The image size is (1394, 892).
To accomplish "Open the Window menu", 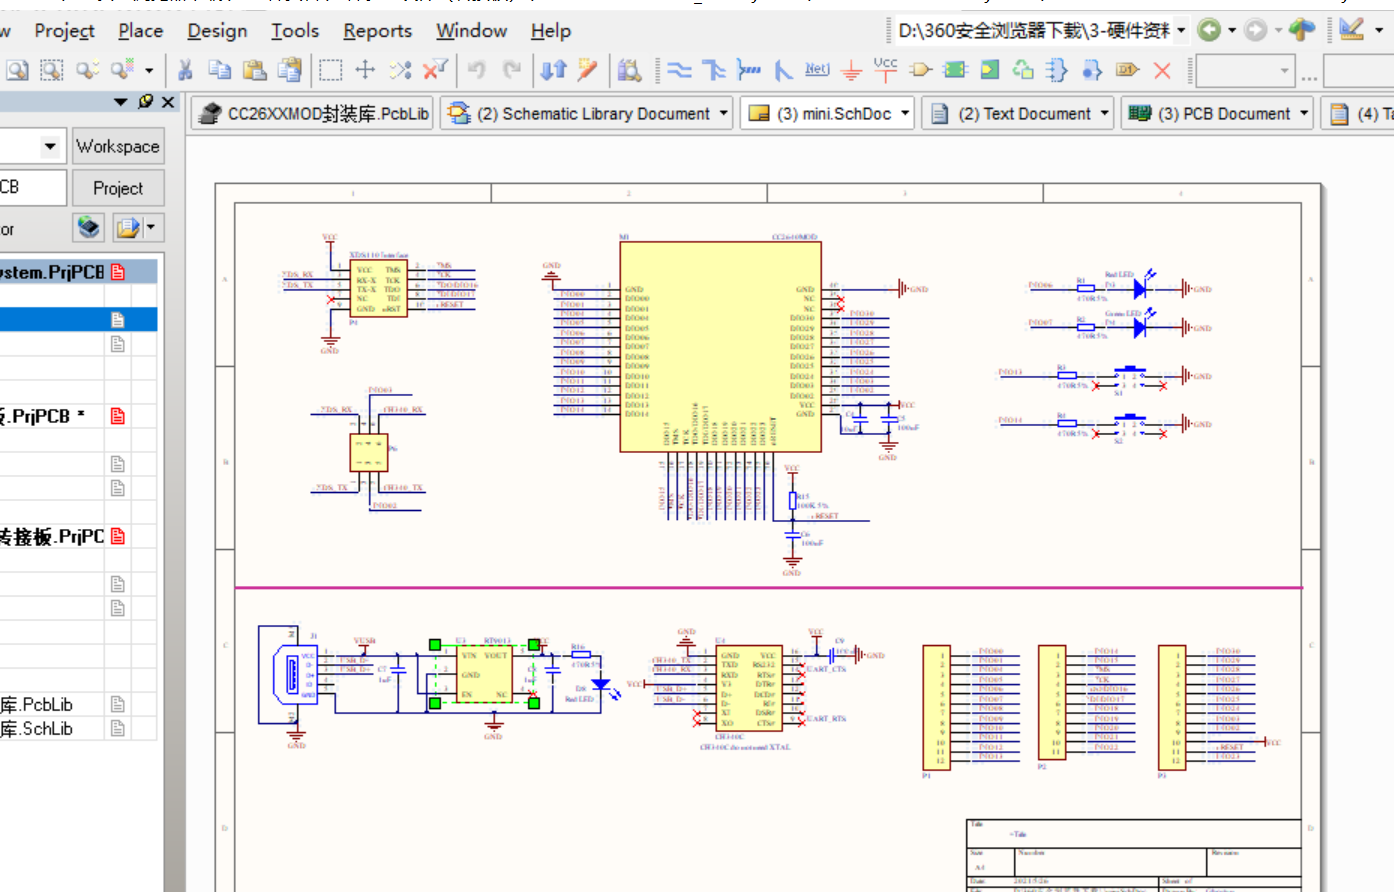I will [471, 31].
